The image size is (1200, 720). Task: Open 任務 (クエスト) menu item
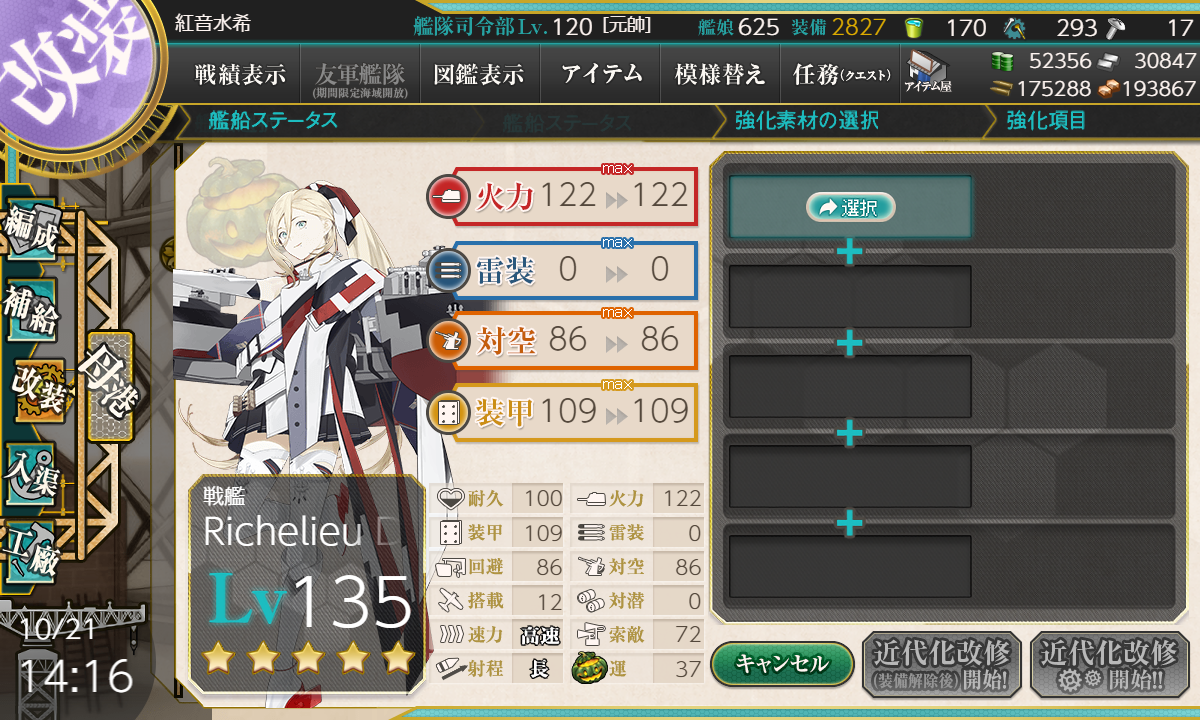coord(838,74)
